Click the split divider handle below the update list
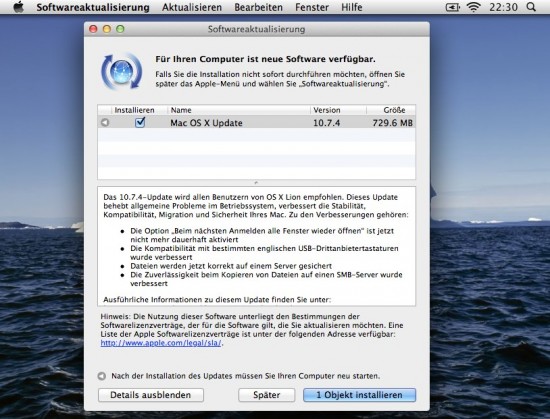 [x=256, y=183]
